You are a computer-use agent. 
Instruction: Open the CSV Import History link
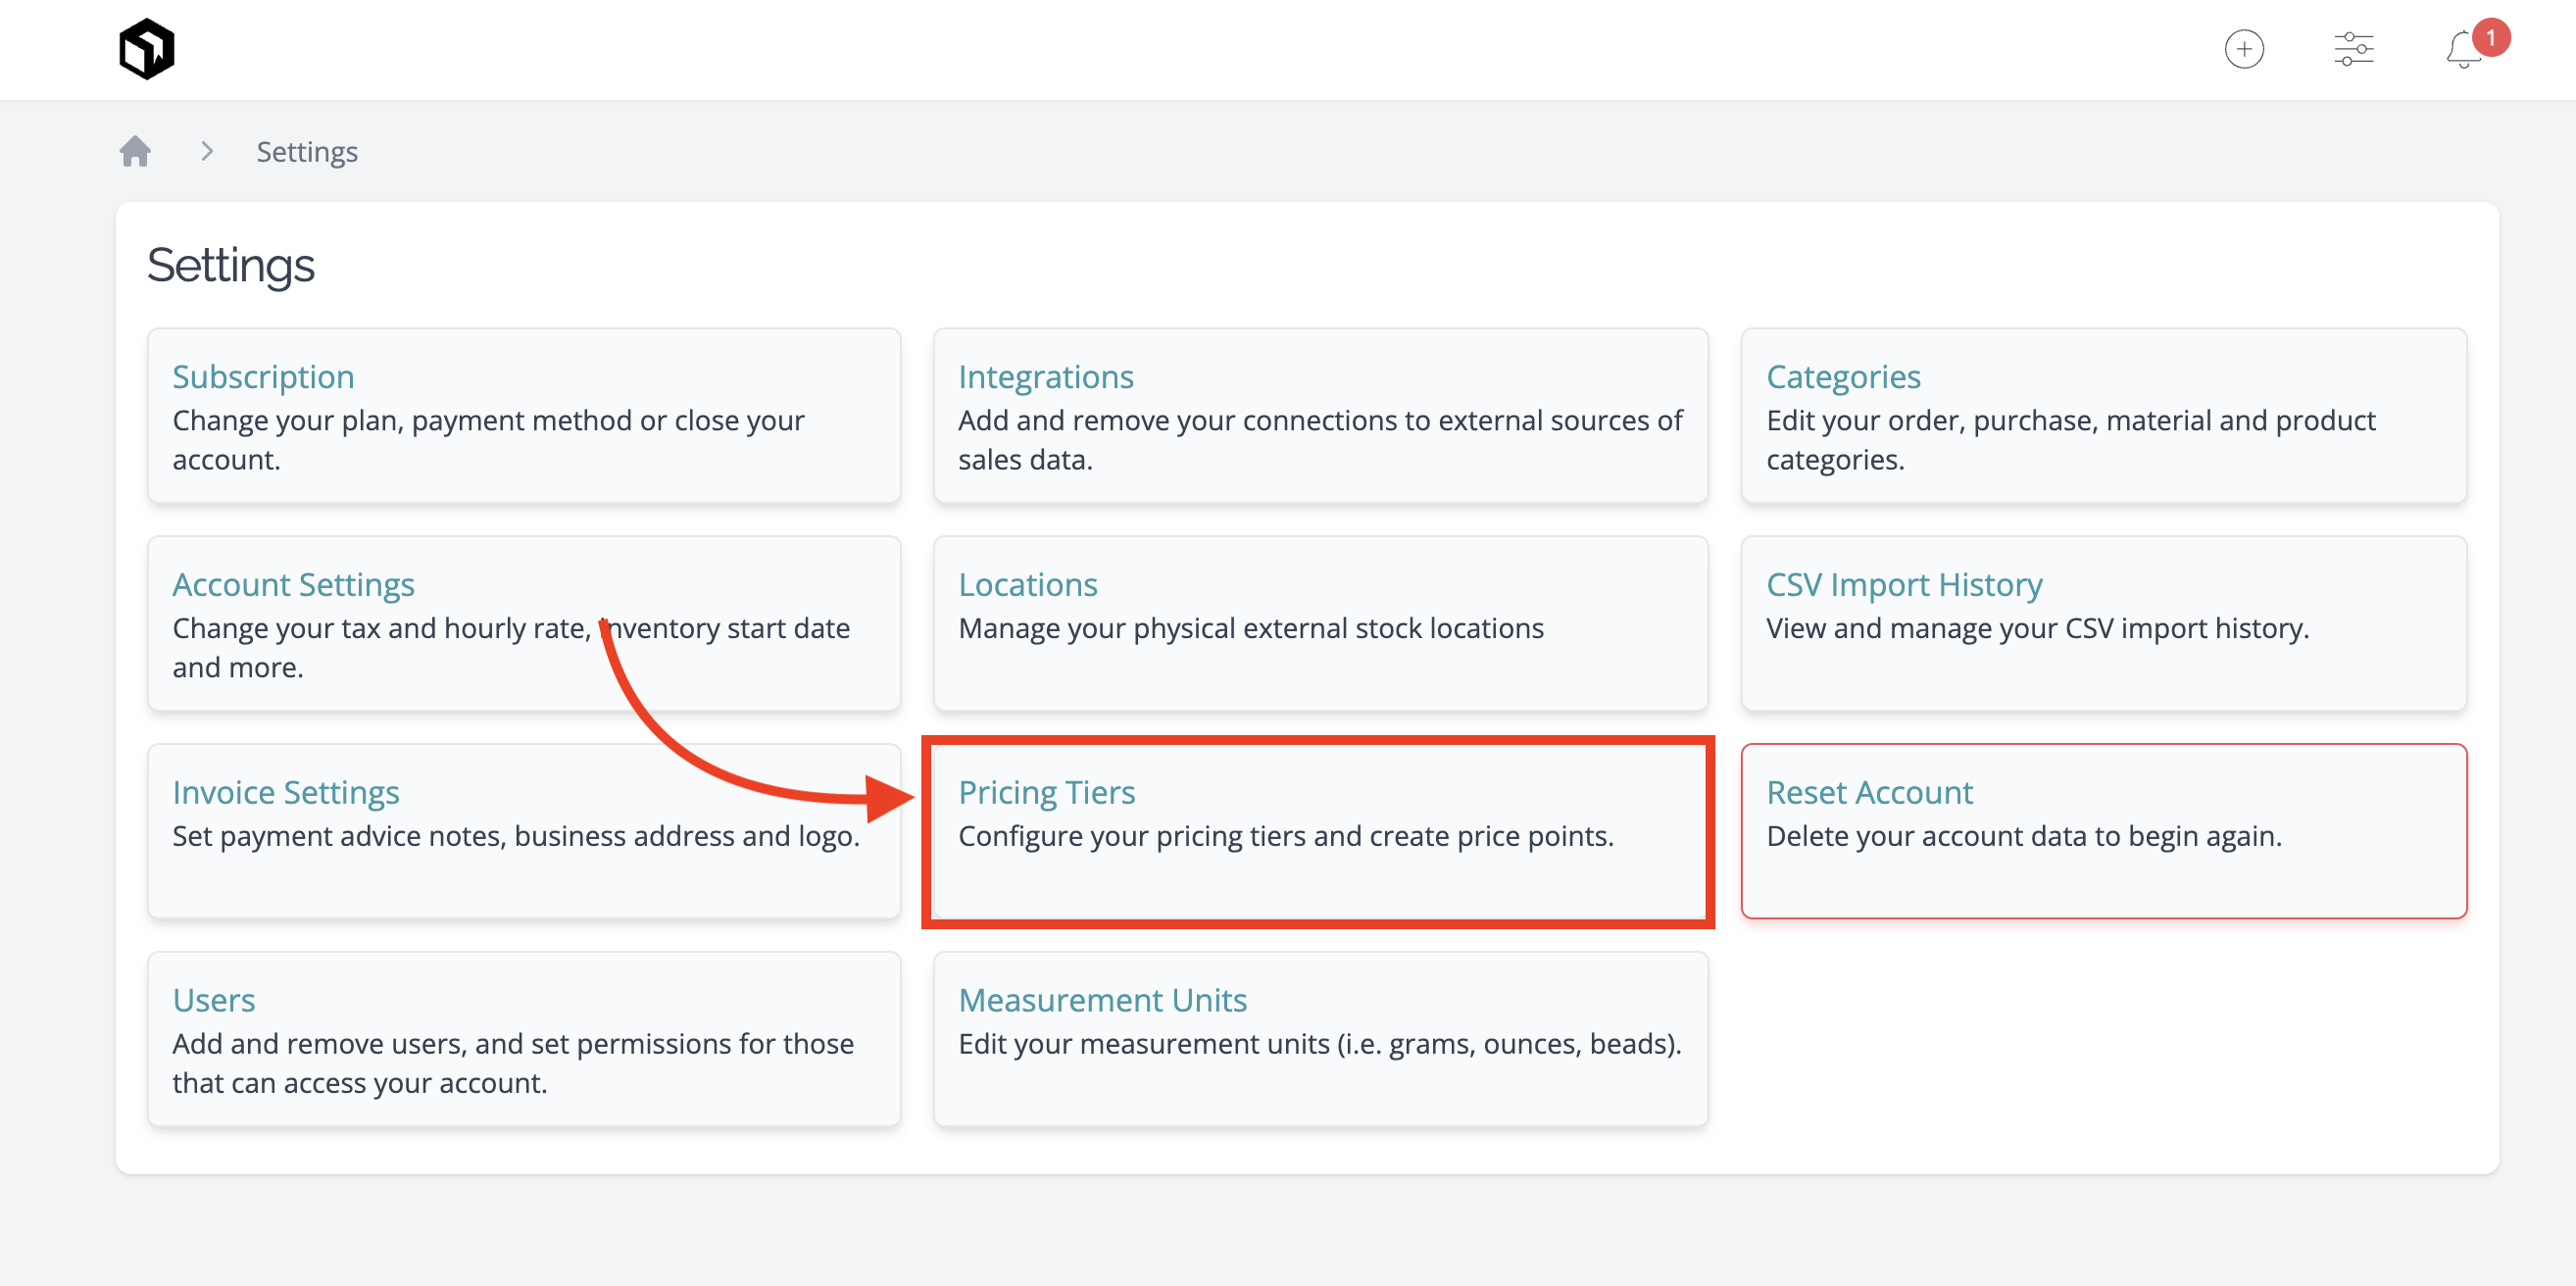click(1904, 584)
